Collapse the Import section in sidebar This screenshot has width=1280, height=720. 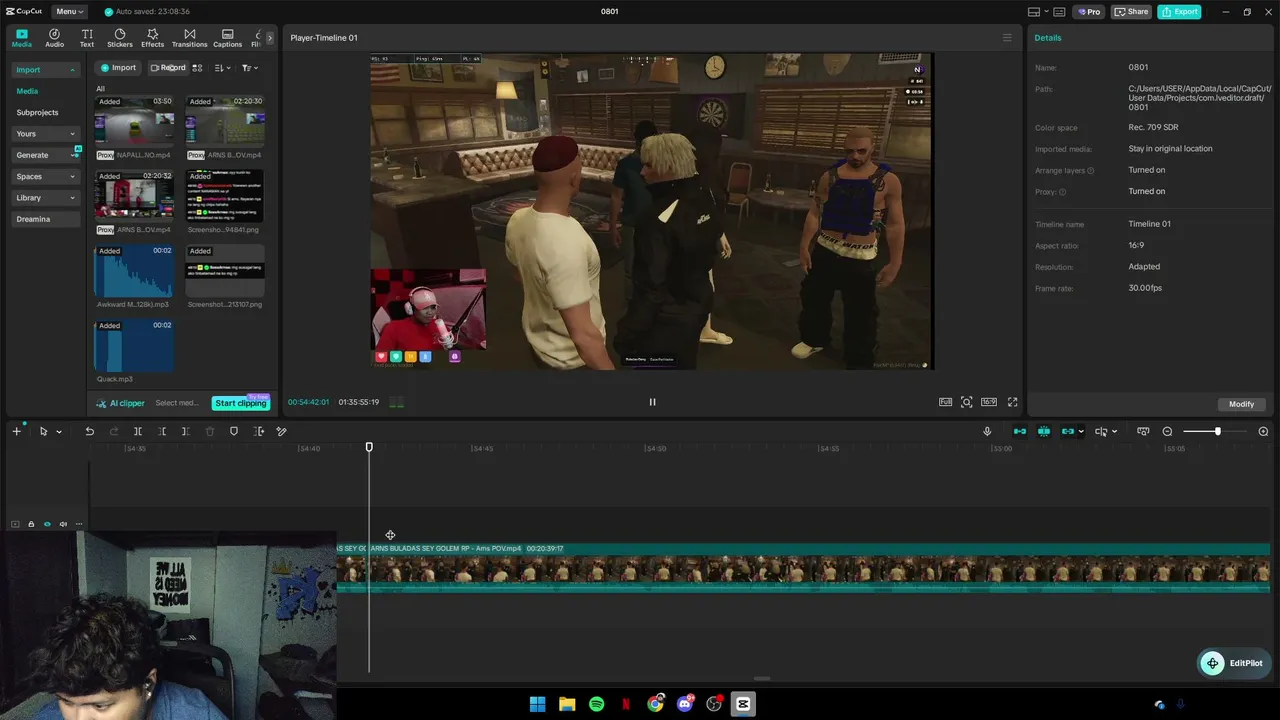45,70
